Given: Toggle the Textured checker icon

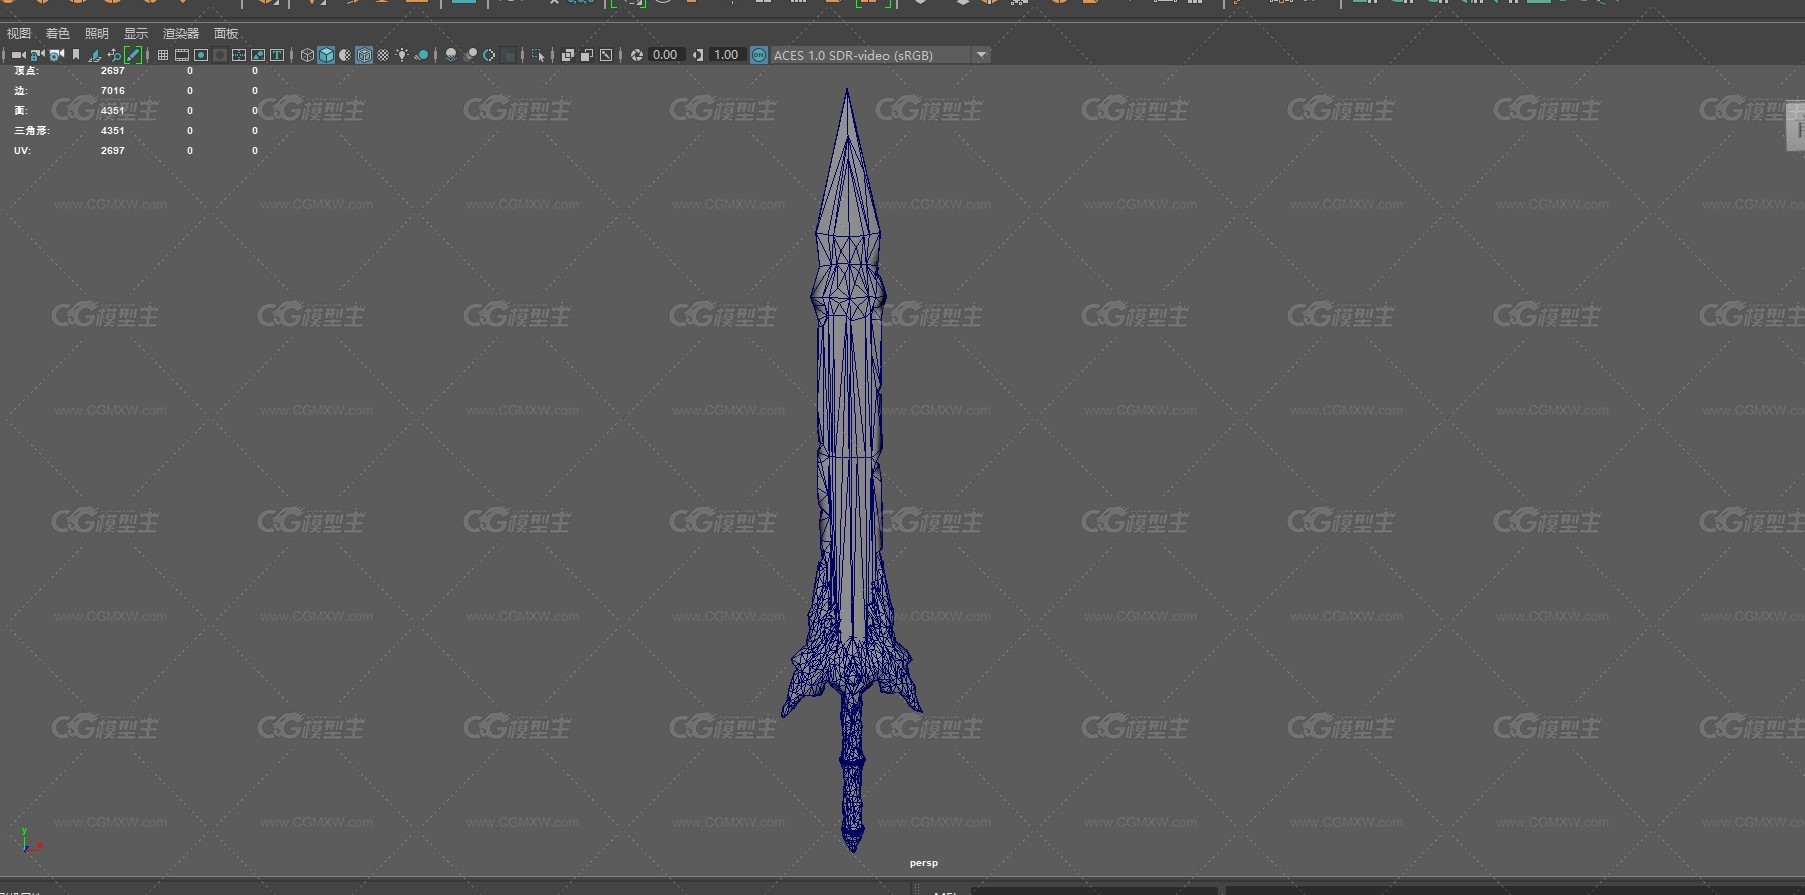Looking at the screenshot, I should click(x=383, y=55).
